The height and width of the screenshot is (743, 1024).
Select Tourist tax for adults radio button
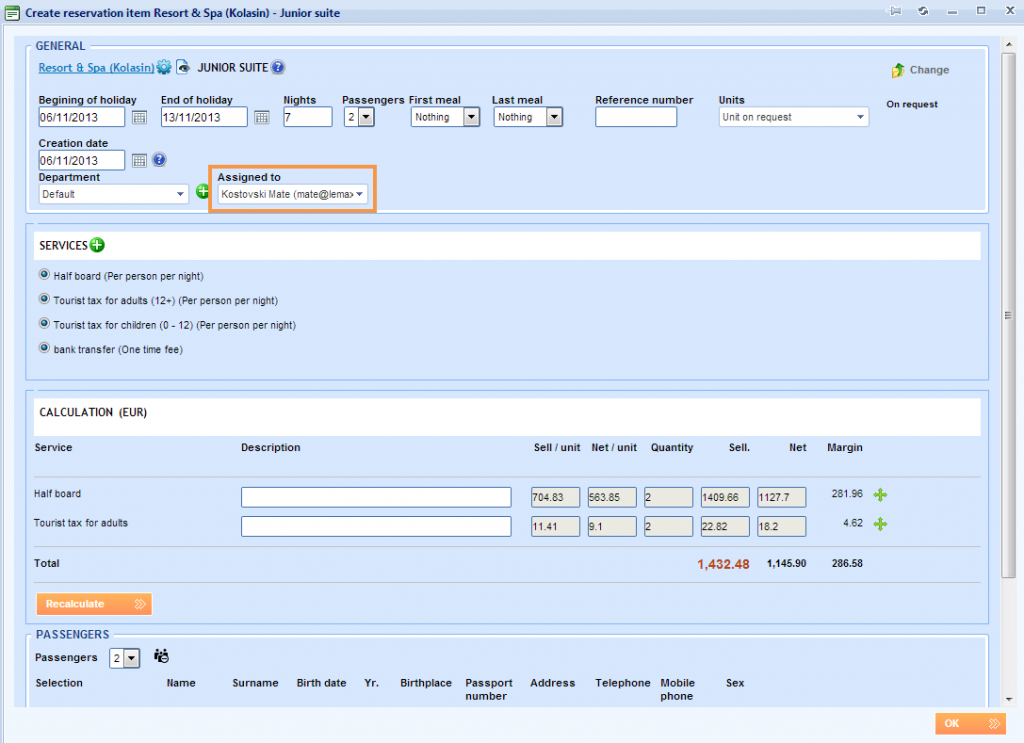pos(44,299)
